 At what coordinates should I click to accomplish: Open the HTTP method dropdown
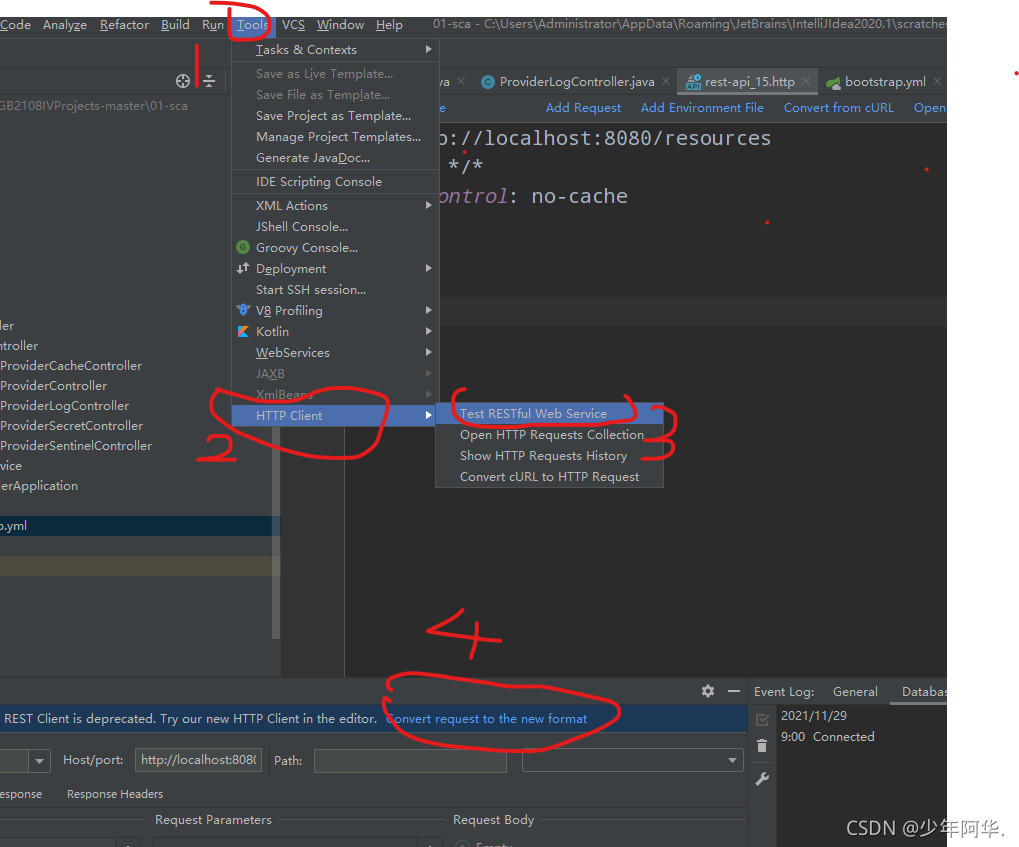[x=39, y=760]
